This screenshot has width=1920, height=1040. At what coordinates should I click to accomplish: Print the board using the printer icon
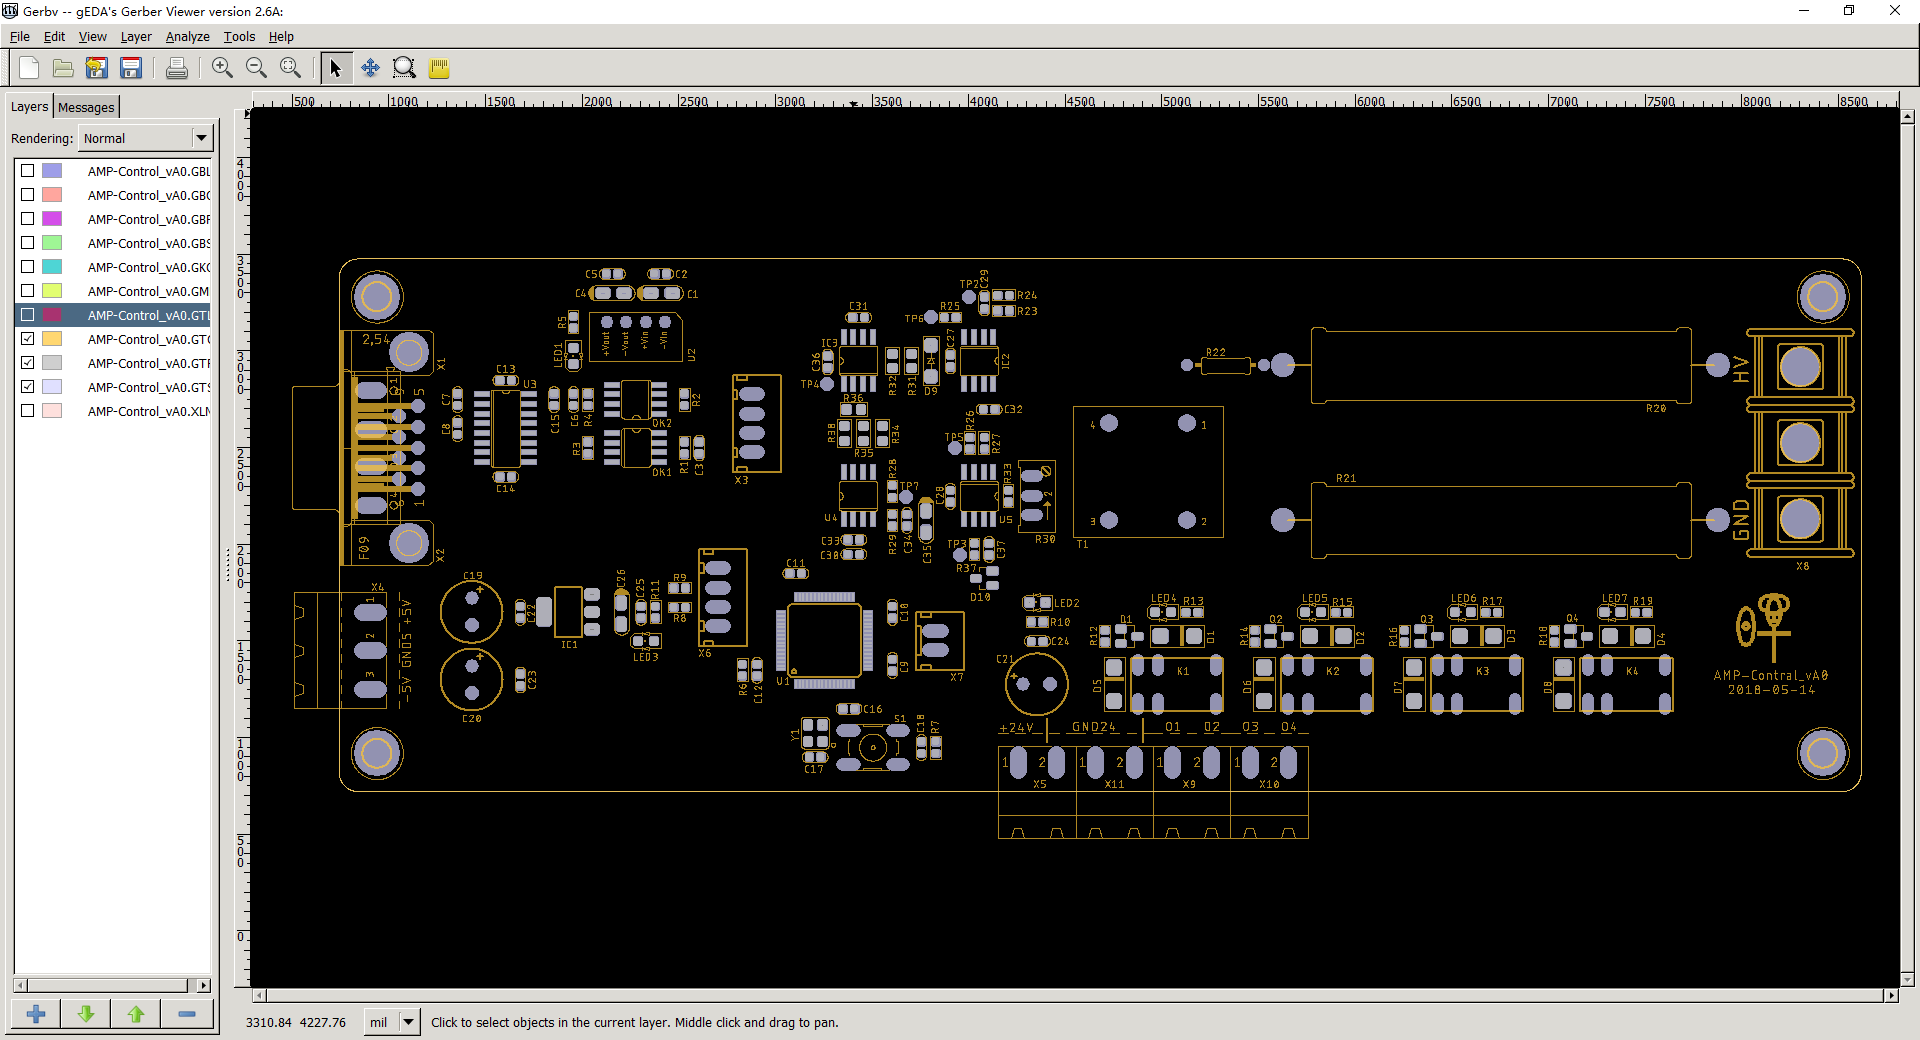point(177,68)
